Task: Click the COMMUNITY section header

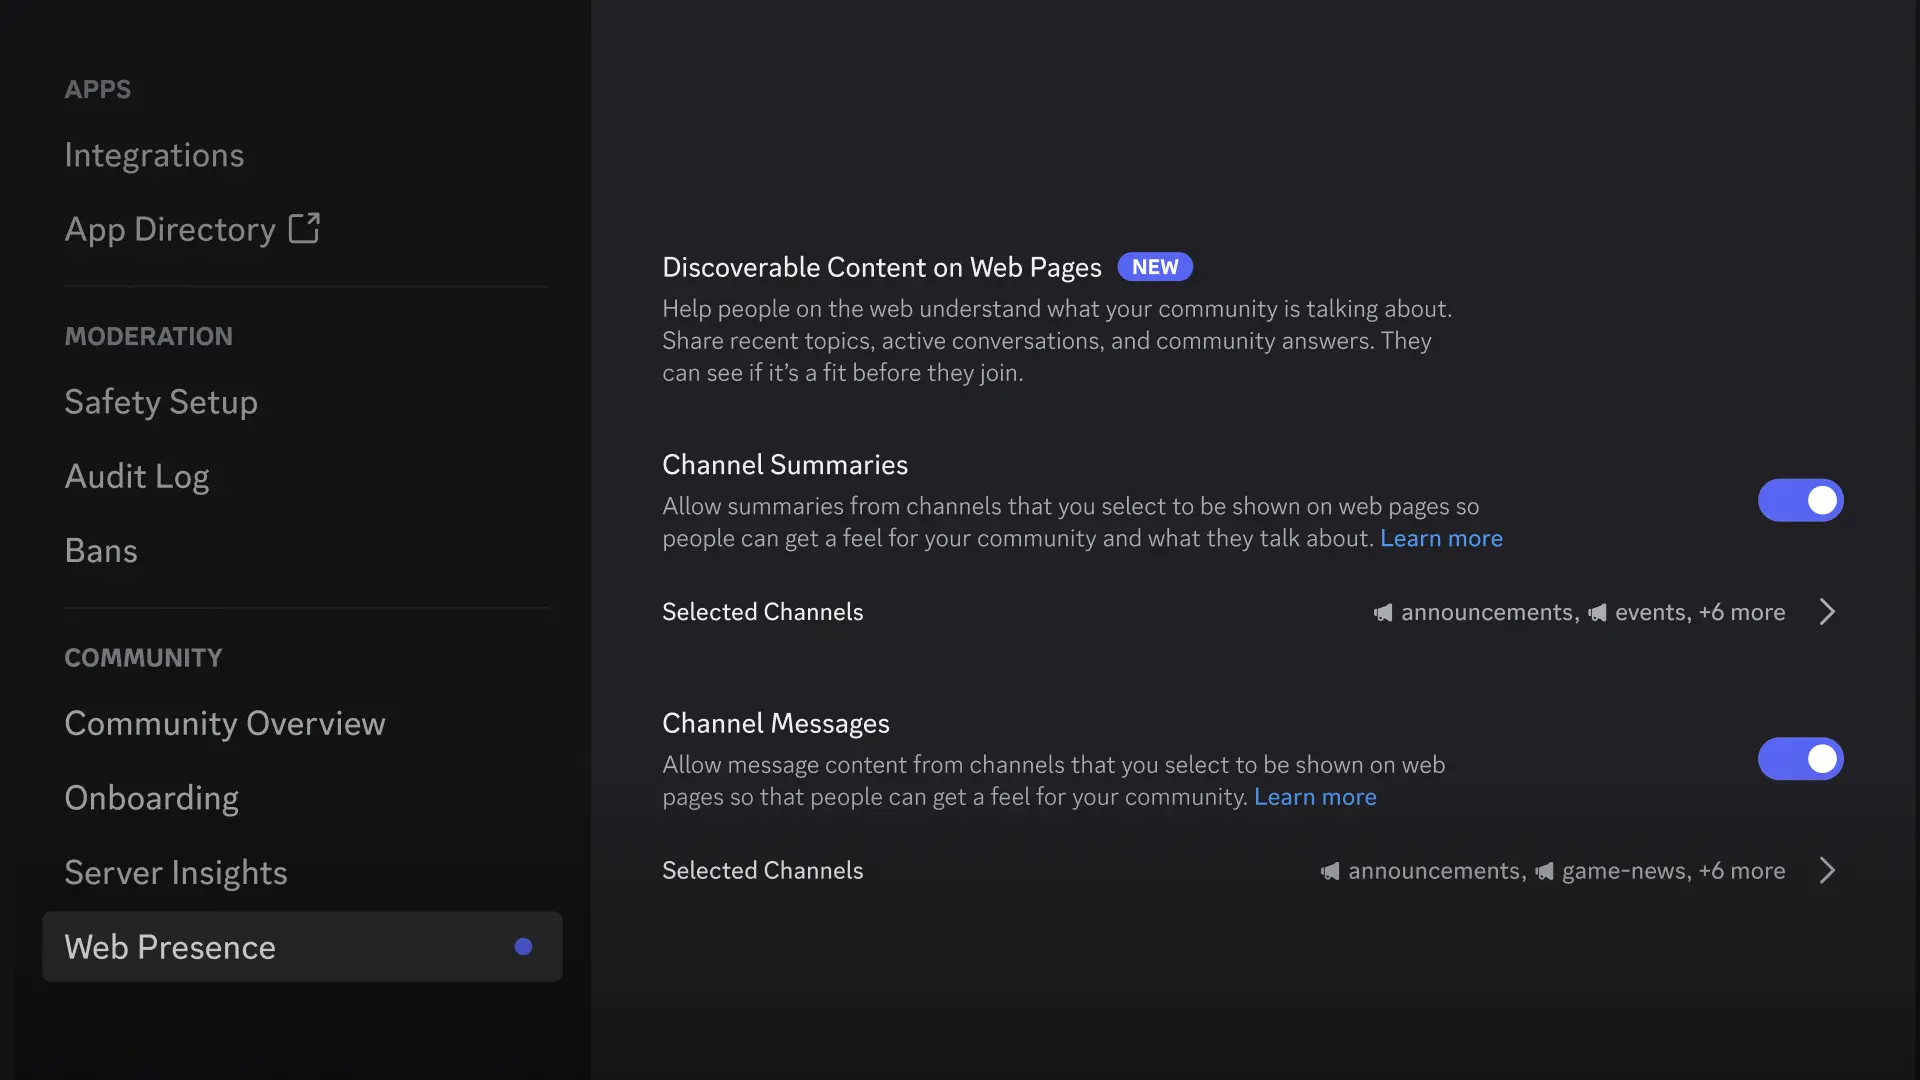Action: pos(143,657)
